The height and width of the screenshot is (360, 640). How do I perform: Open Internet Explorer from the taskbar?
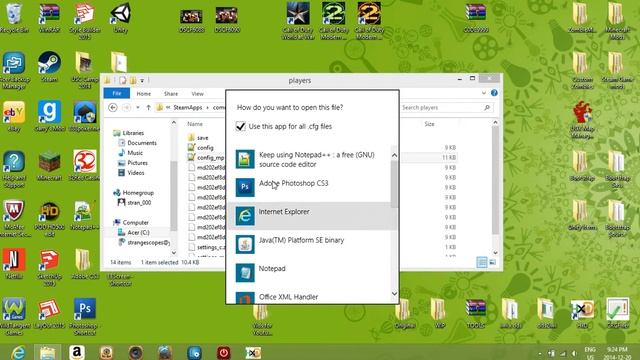18,352
